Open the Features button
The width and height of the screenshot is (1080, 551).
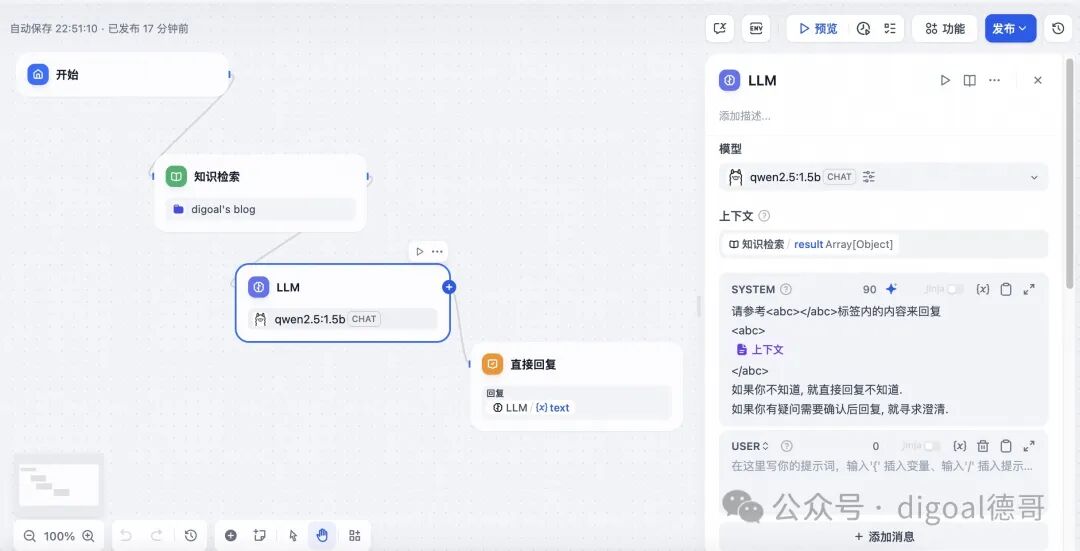[944, 28]
